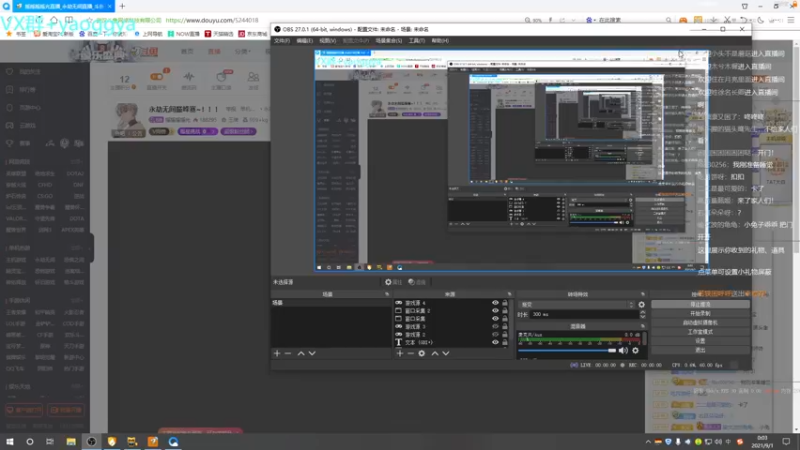This screenshot has width=800, height=450.
Task: Click the 启动虚拟摄像机 virtual camera button
Action: (x=700, y=323)
